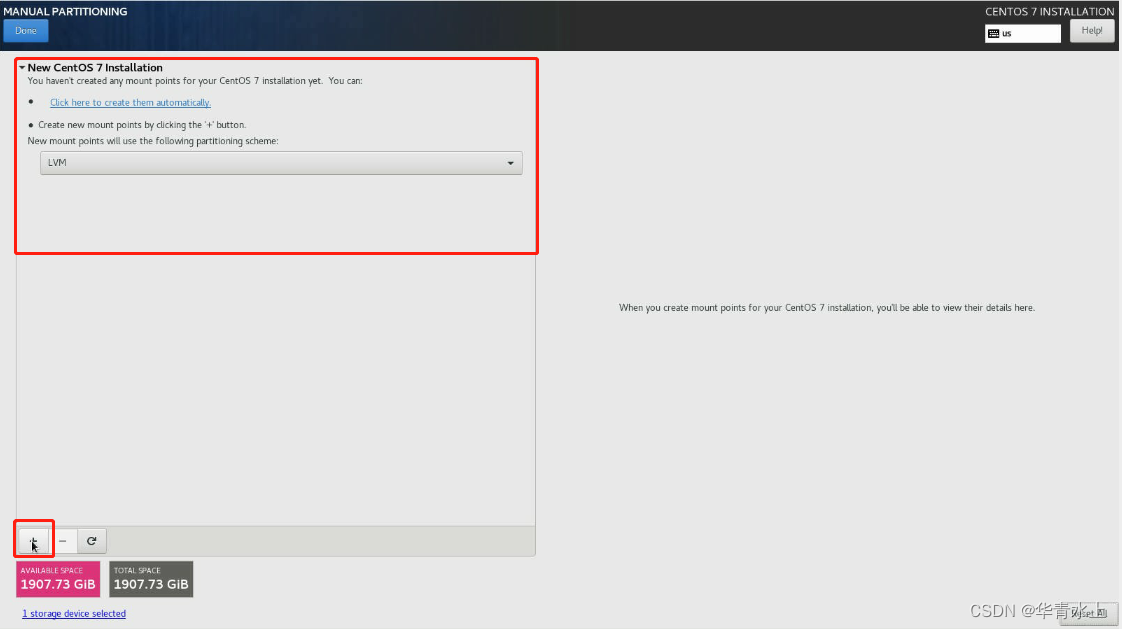Collapse the New CentOS 7 Installation section
Screen dimensions: 1122x629
[22, 68]
